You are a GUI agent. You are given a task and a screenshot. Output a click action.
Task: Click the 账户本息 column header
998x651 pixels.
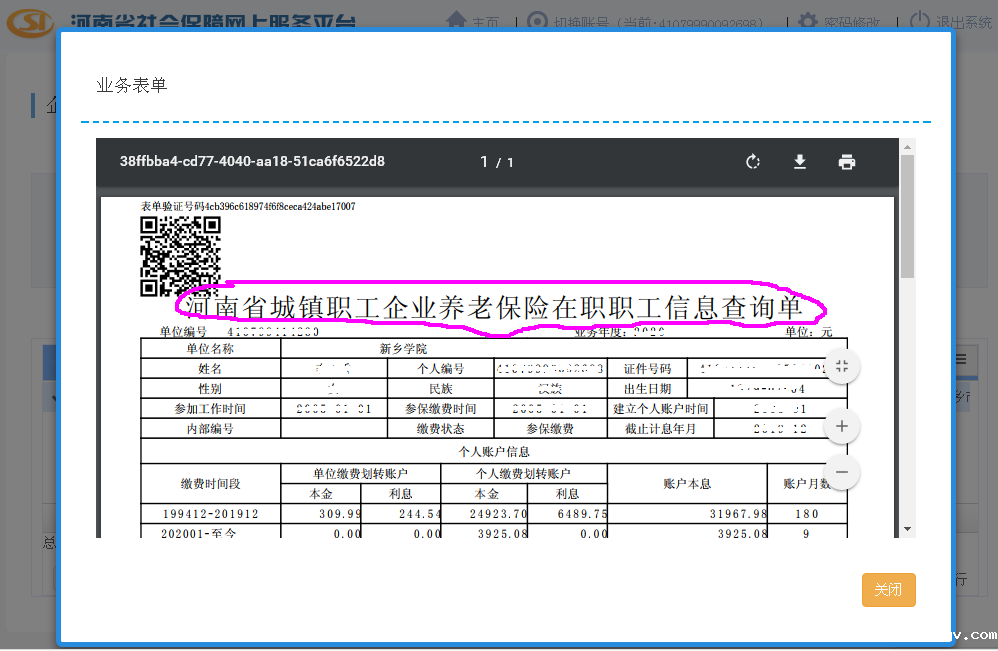(687, 484)
